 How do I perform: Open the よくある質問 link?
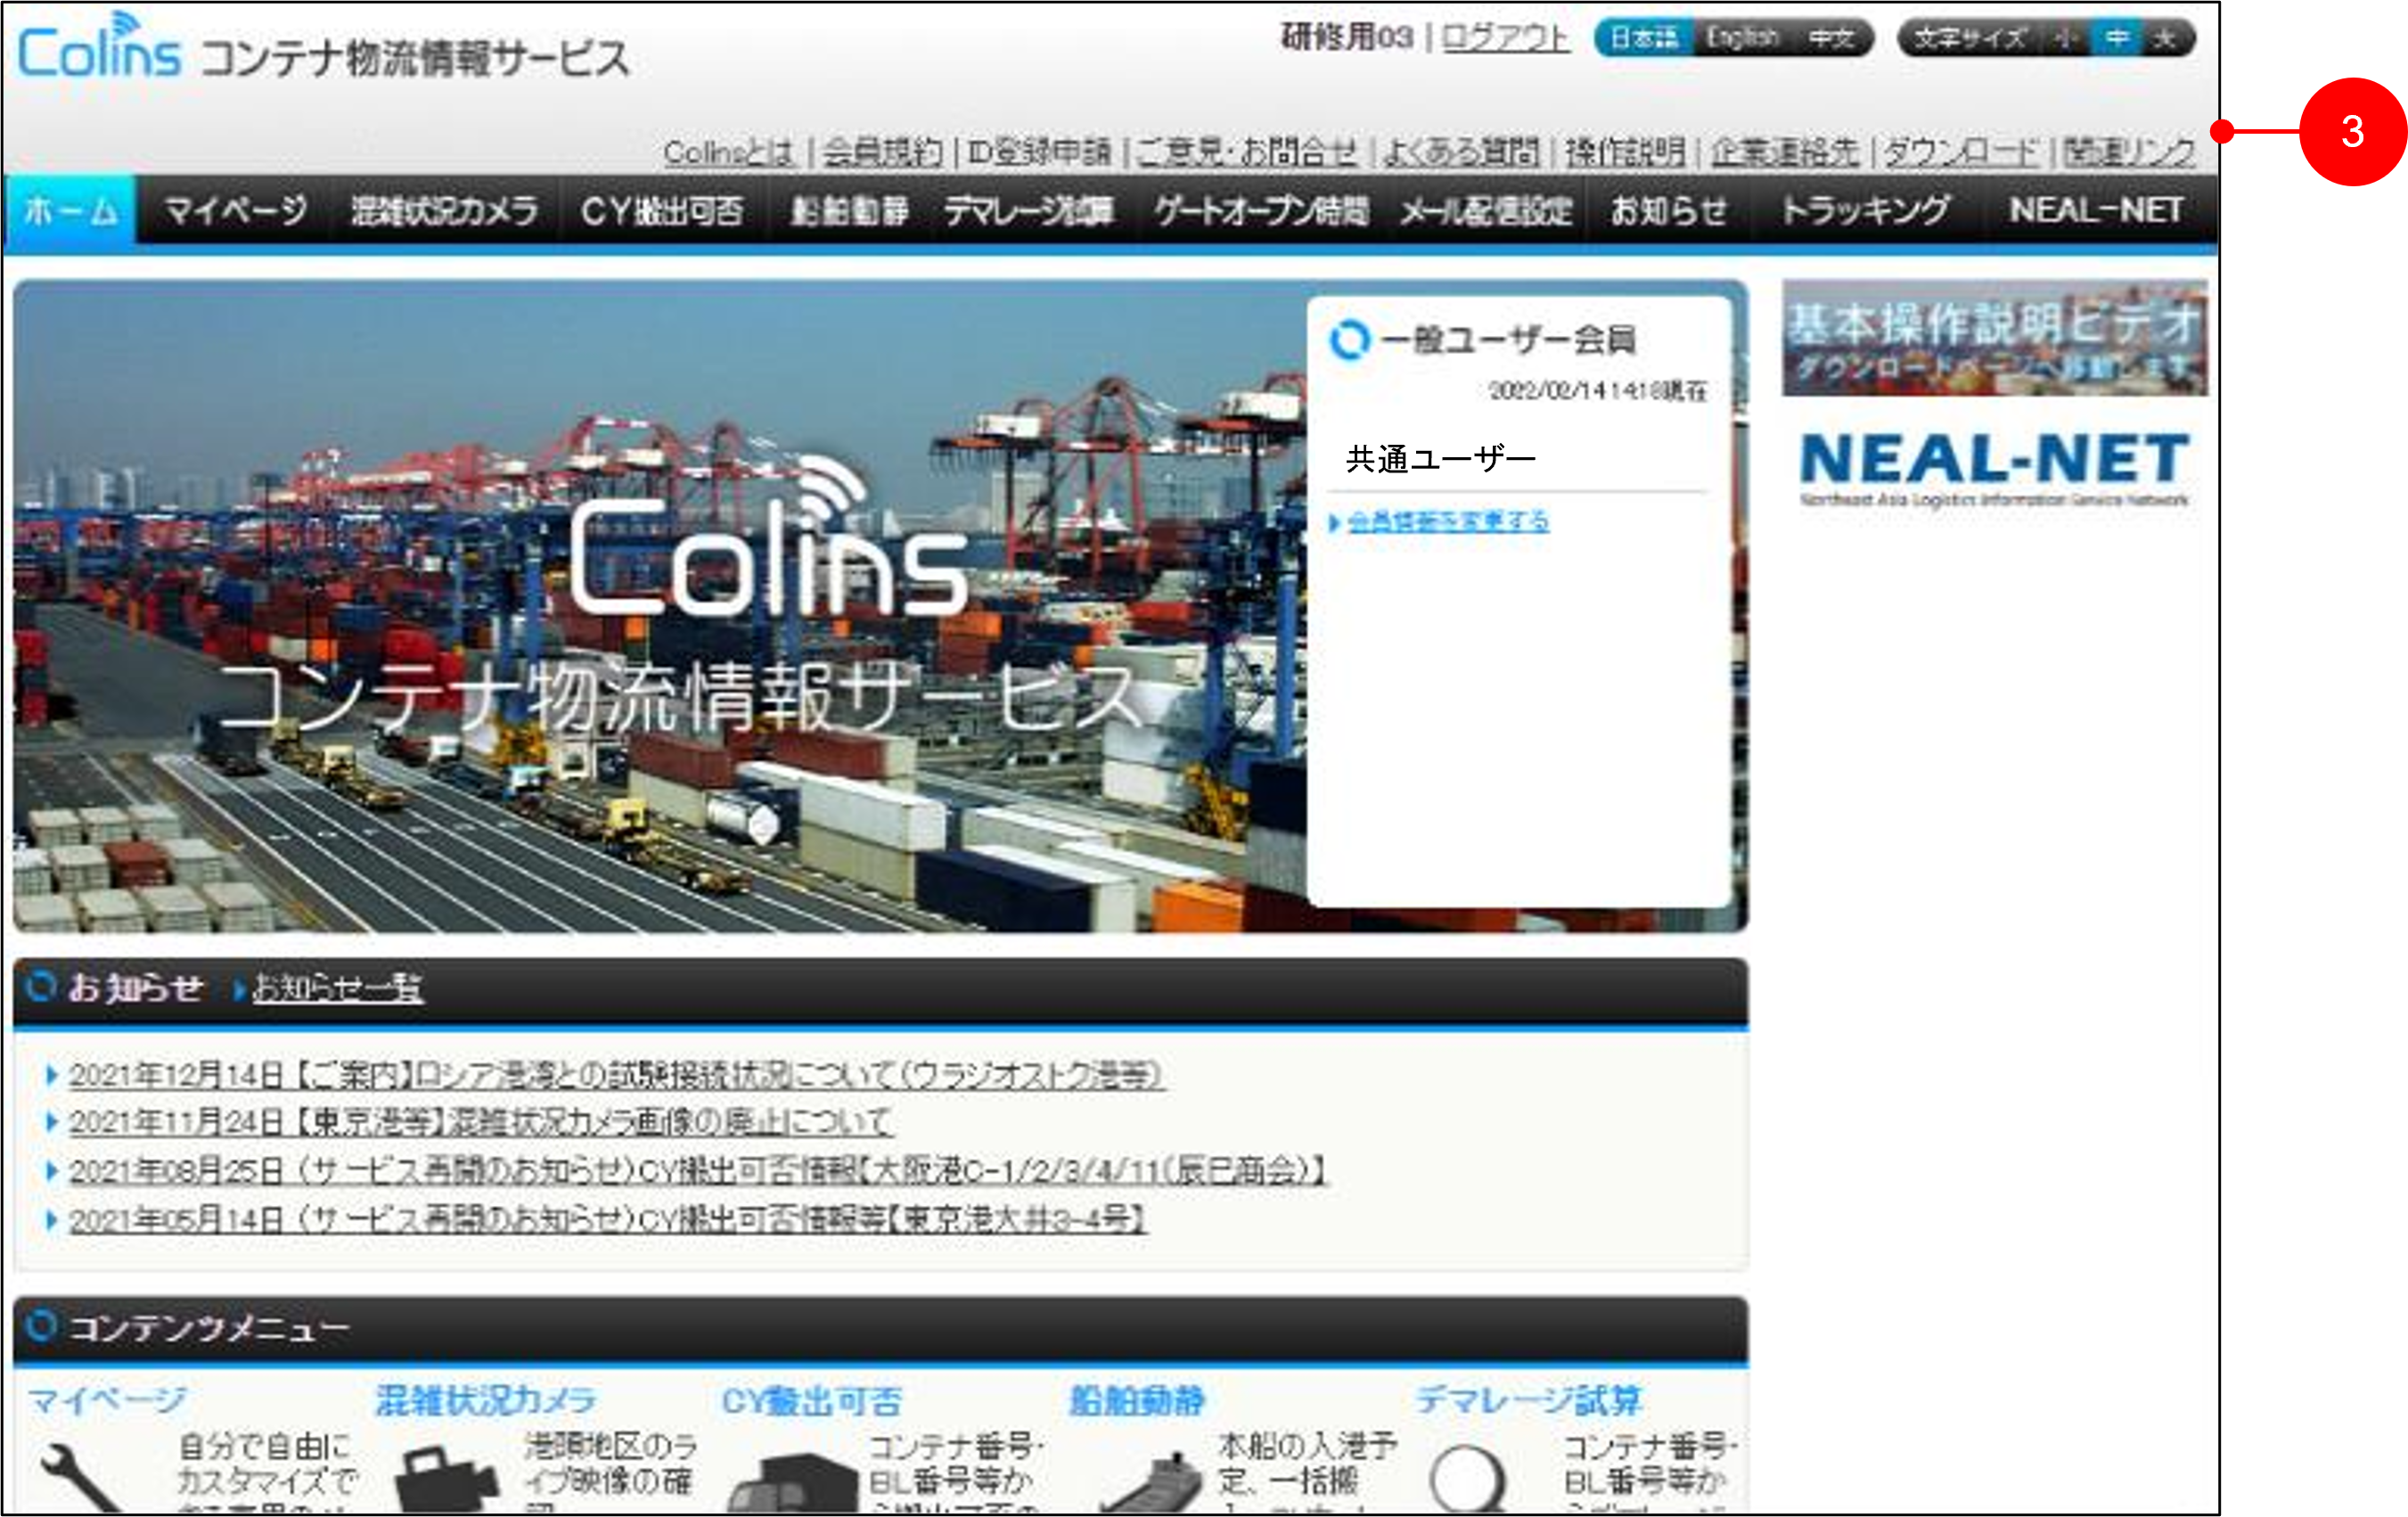pyautogui.click(x=1461, y=152)
